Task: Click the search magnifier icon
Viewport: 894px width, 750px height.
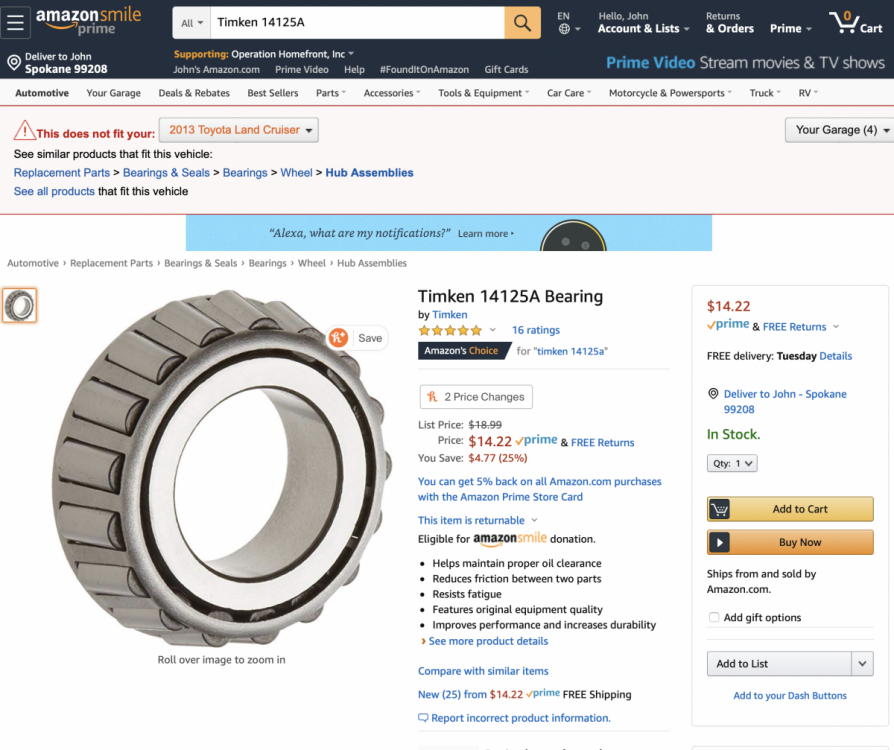Action: [x=521, y=22]
